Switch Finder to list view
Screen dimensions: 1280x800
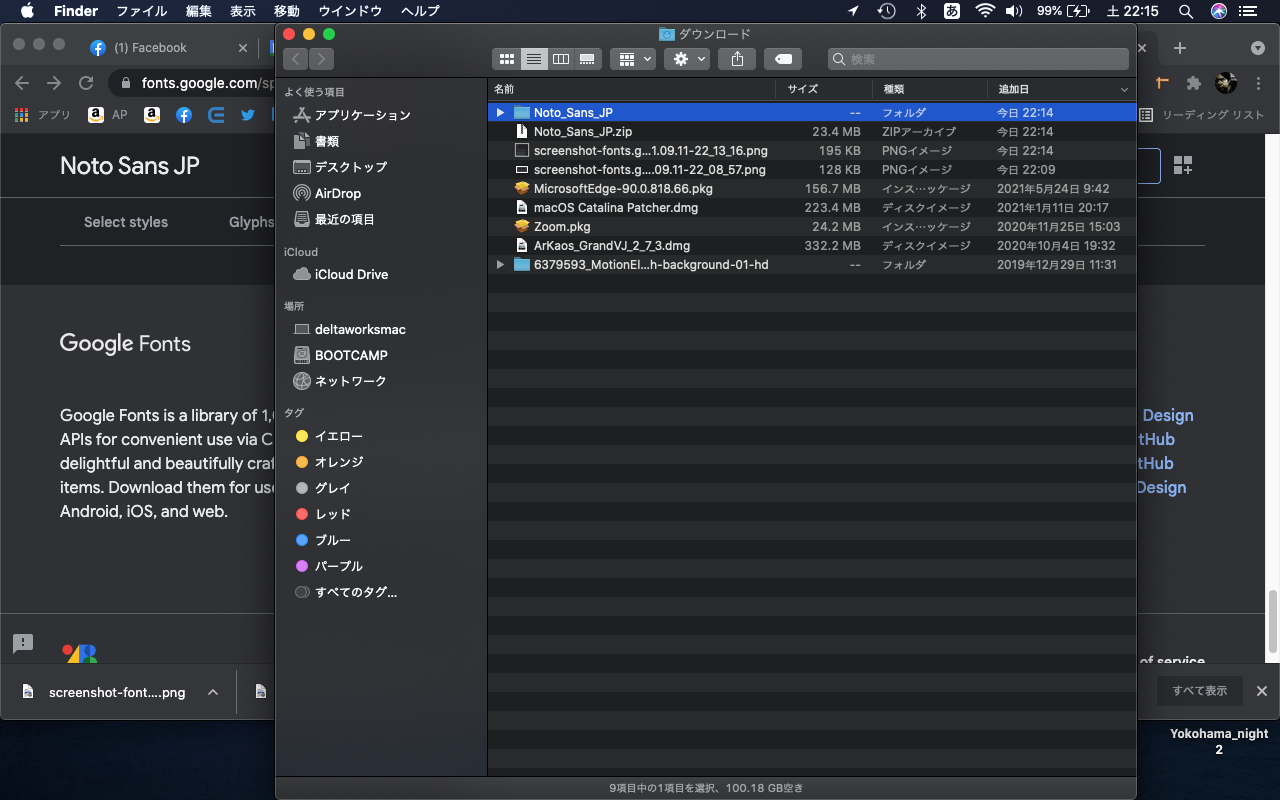[x=534, y=59]
